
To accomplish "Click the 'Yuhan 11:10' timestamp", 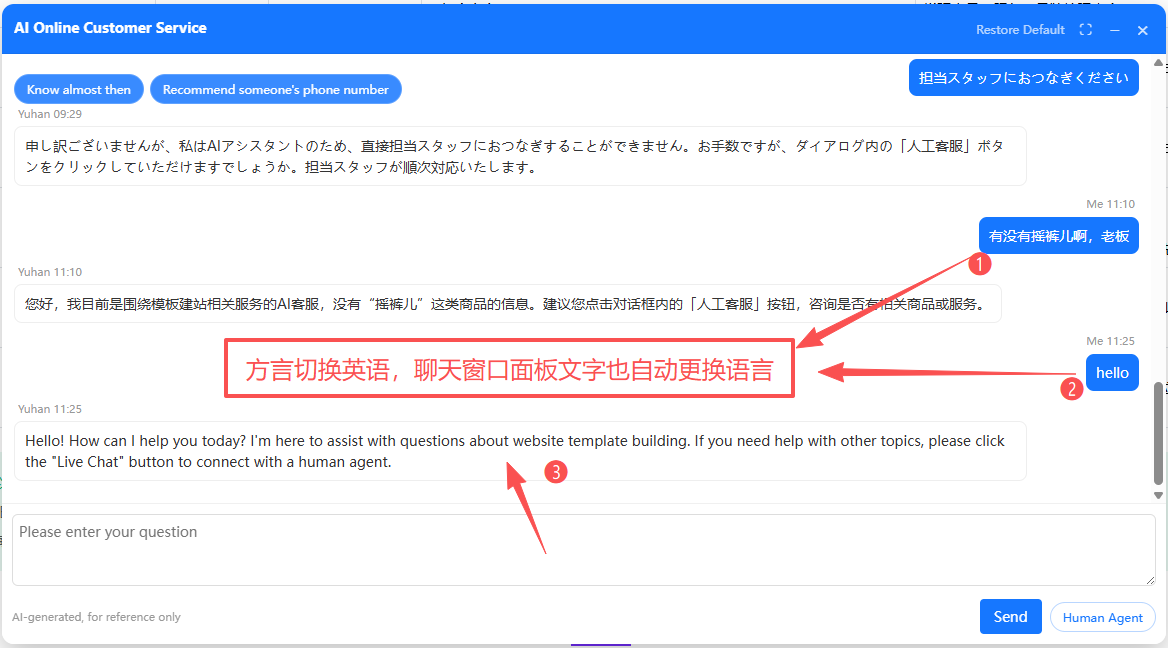I will pyautogui.click(x=50, y=272).
